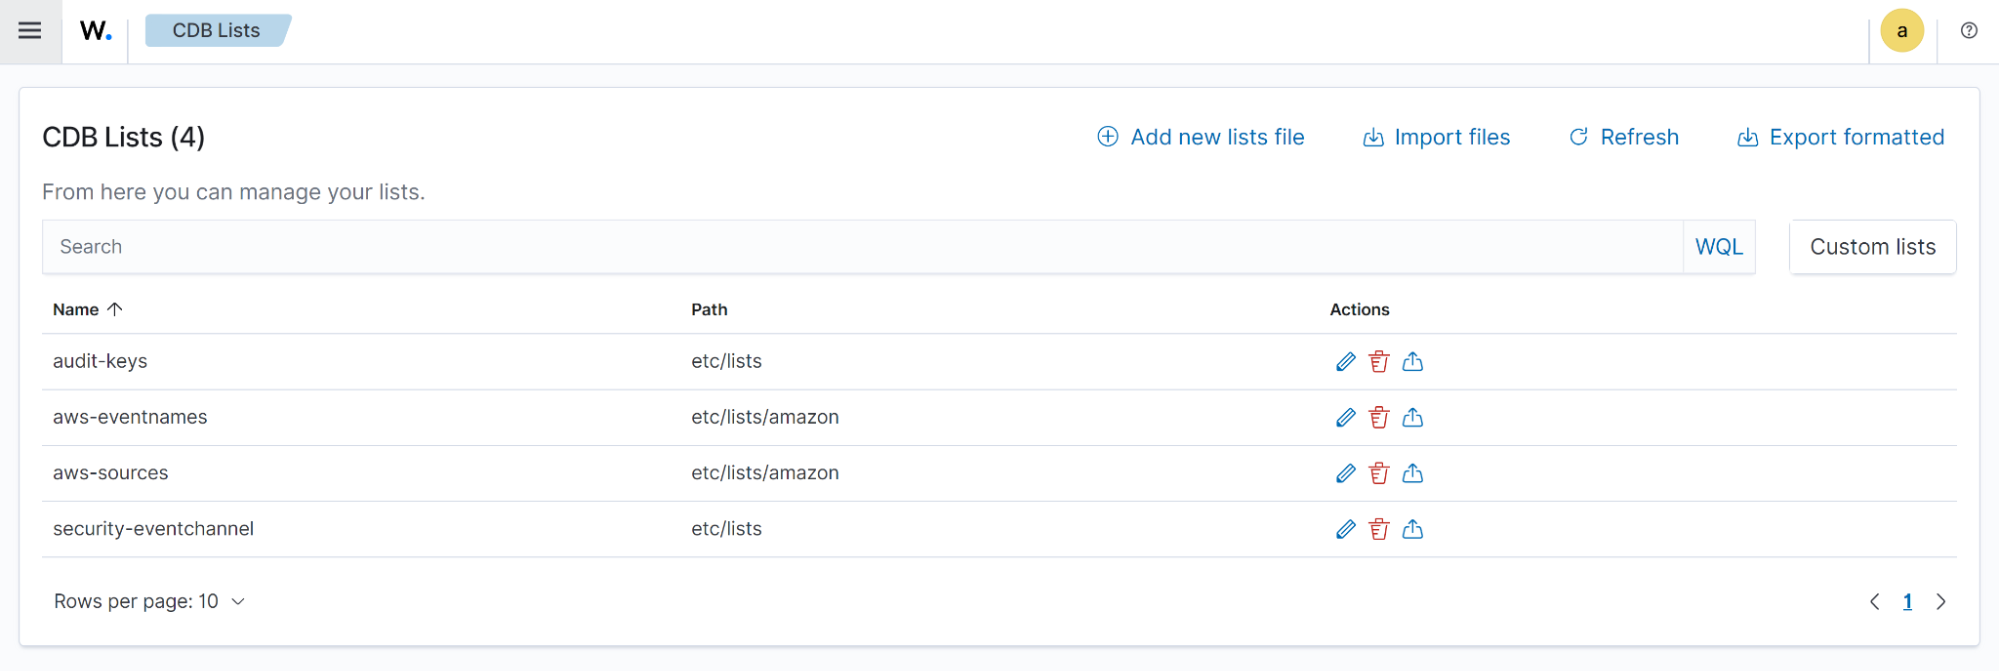The image size is (1999, 671).
Task: Select the CDB Lists breadcrumb tab
Action: coord(216,31)
